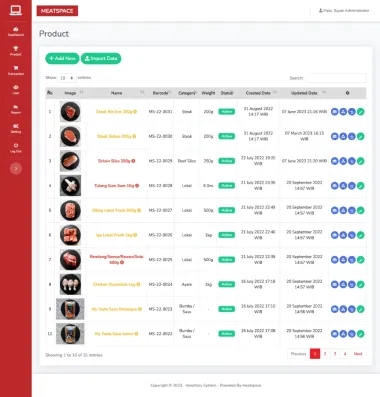The width and height of the screenshot is (380, 397).
Task: Sort table by Status column
Action: [x=227, y=93]
